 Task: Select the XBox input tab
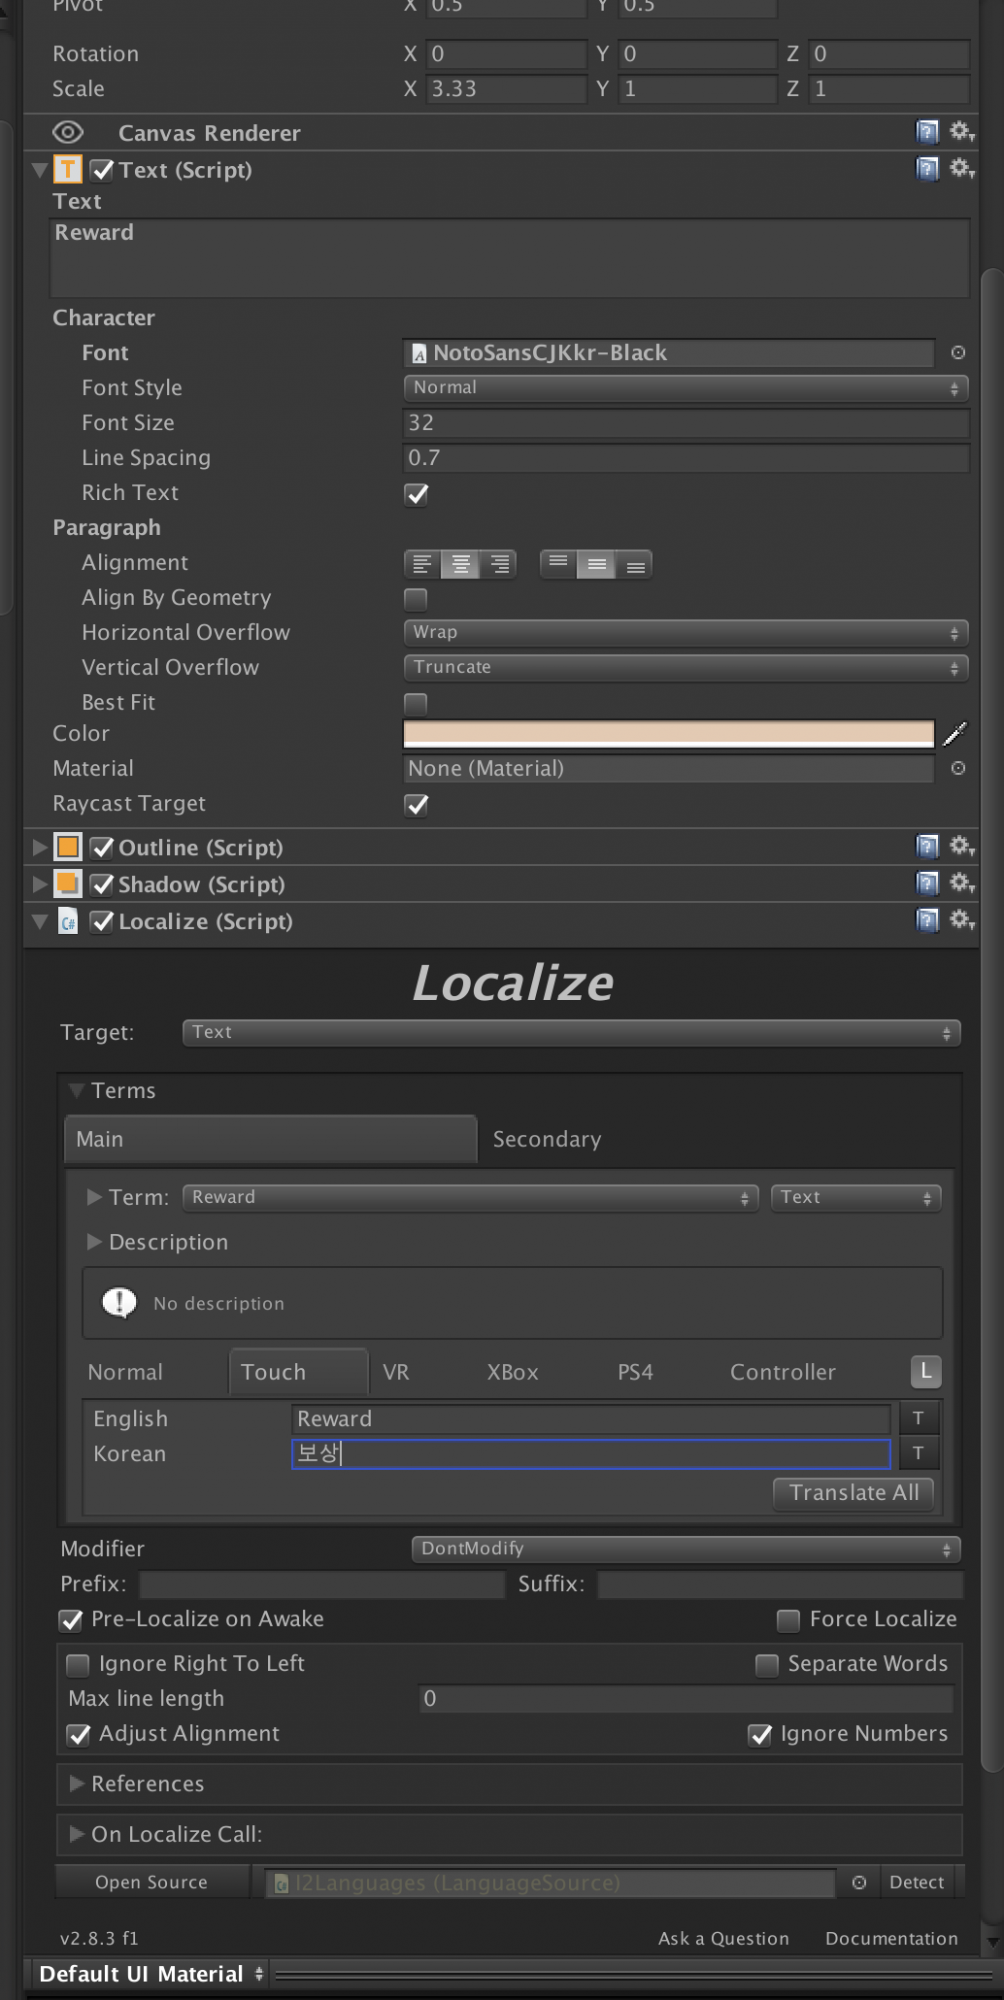pyautogui.click(x=512, y=1372)
